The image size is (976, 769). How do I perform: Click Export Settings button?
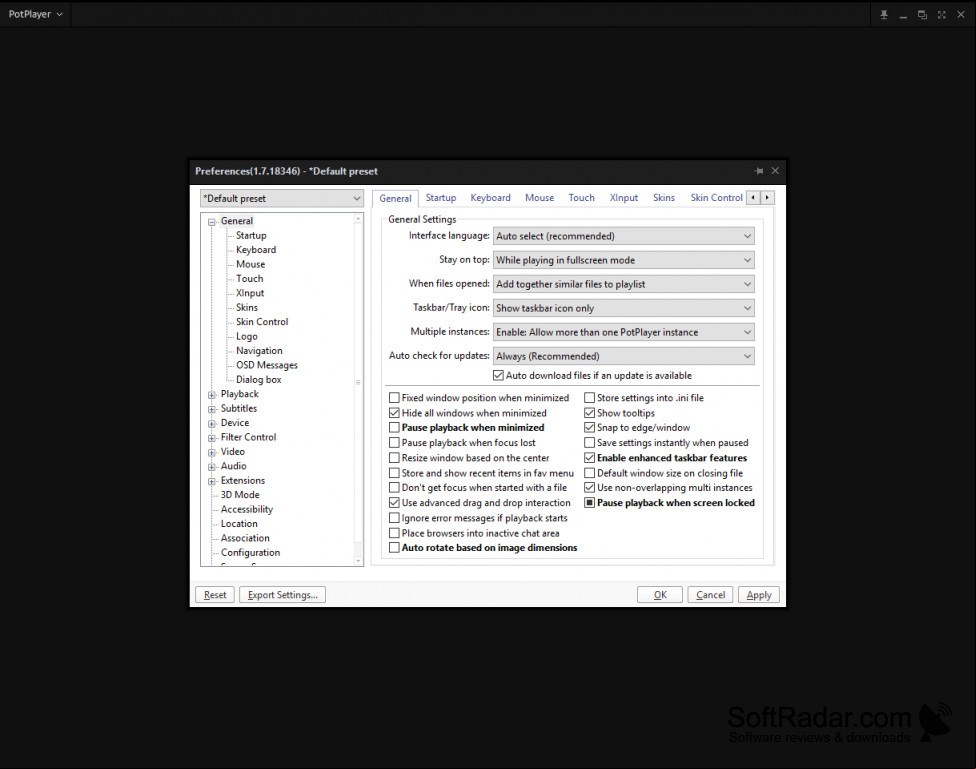click(x=283, y=595)
